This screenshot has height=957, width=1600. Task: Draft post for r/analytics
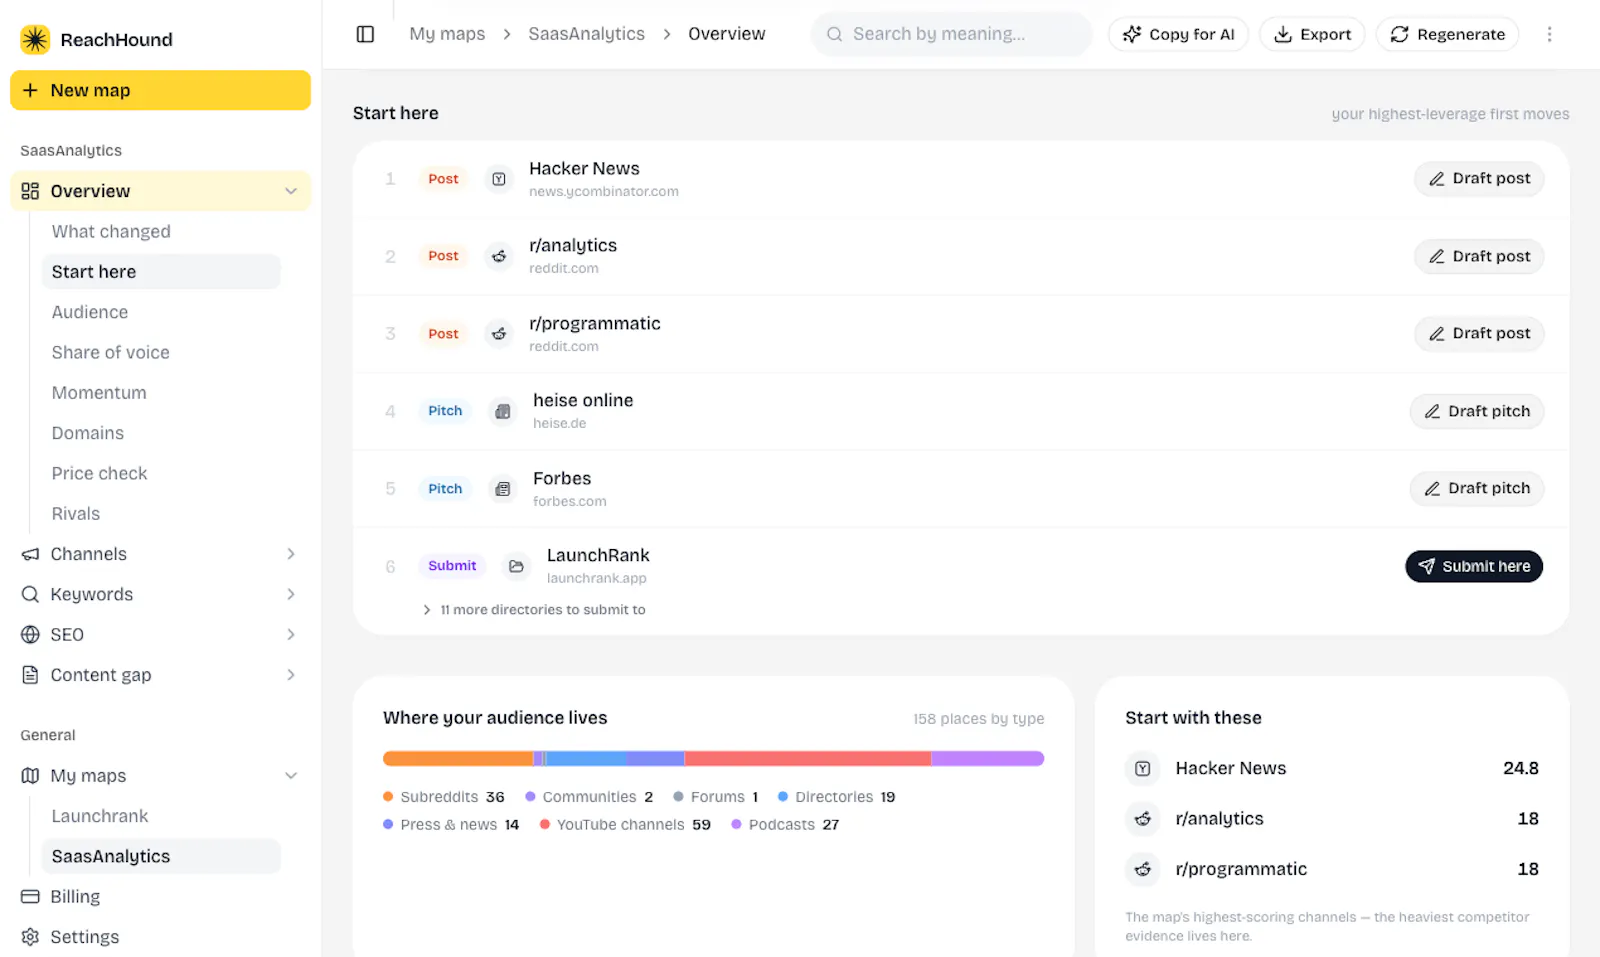[1479, 256]
